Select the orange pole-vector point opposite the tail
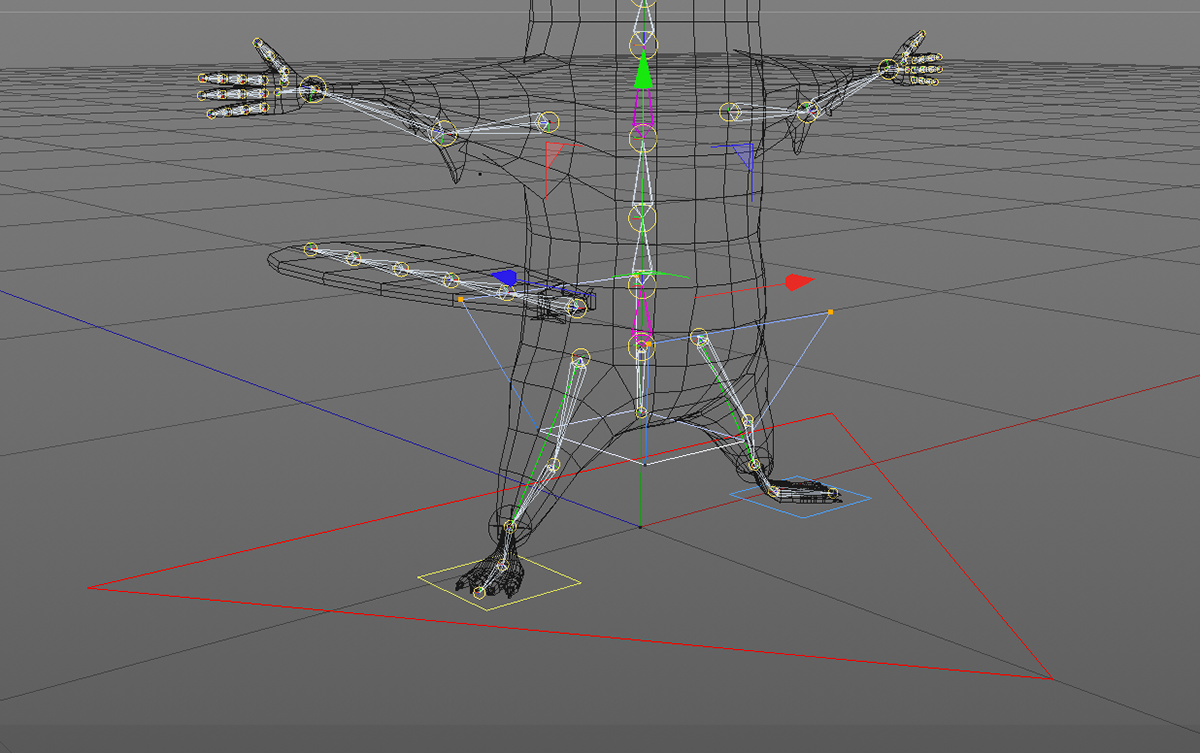Viewport: 1200px width, 753px height. pos(831,313)
